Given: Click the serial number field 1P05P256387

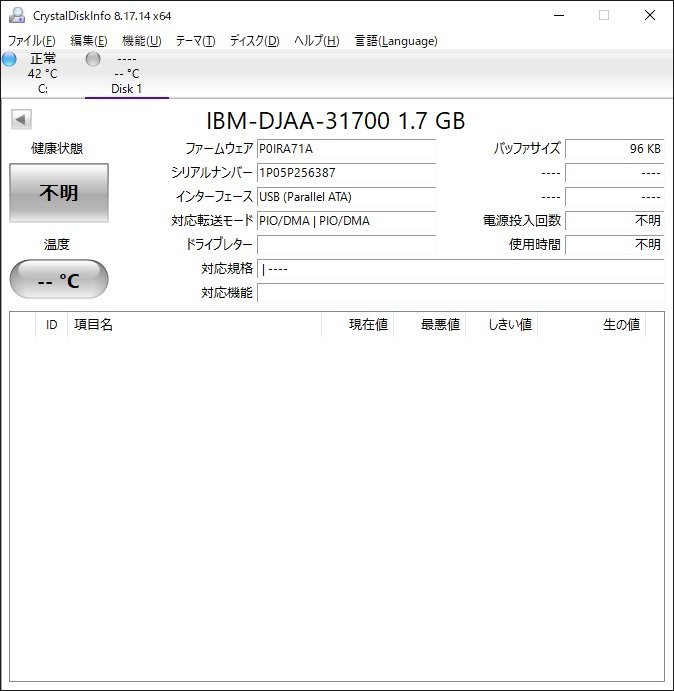Looking at the screenshot, I should click(x=346, y=173).
